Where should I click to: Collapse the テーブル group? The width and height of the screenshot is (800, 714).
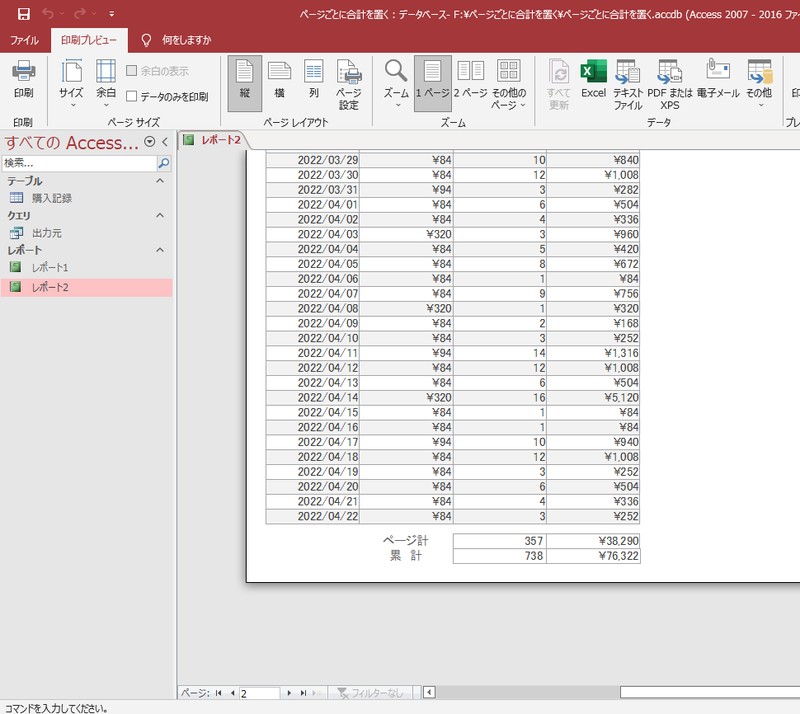pyautogui.click(x=160, y=181)
